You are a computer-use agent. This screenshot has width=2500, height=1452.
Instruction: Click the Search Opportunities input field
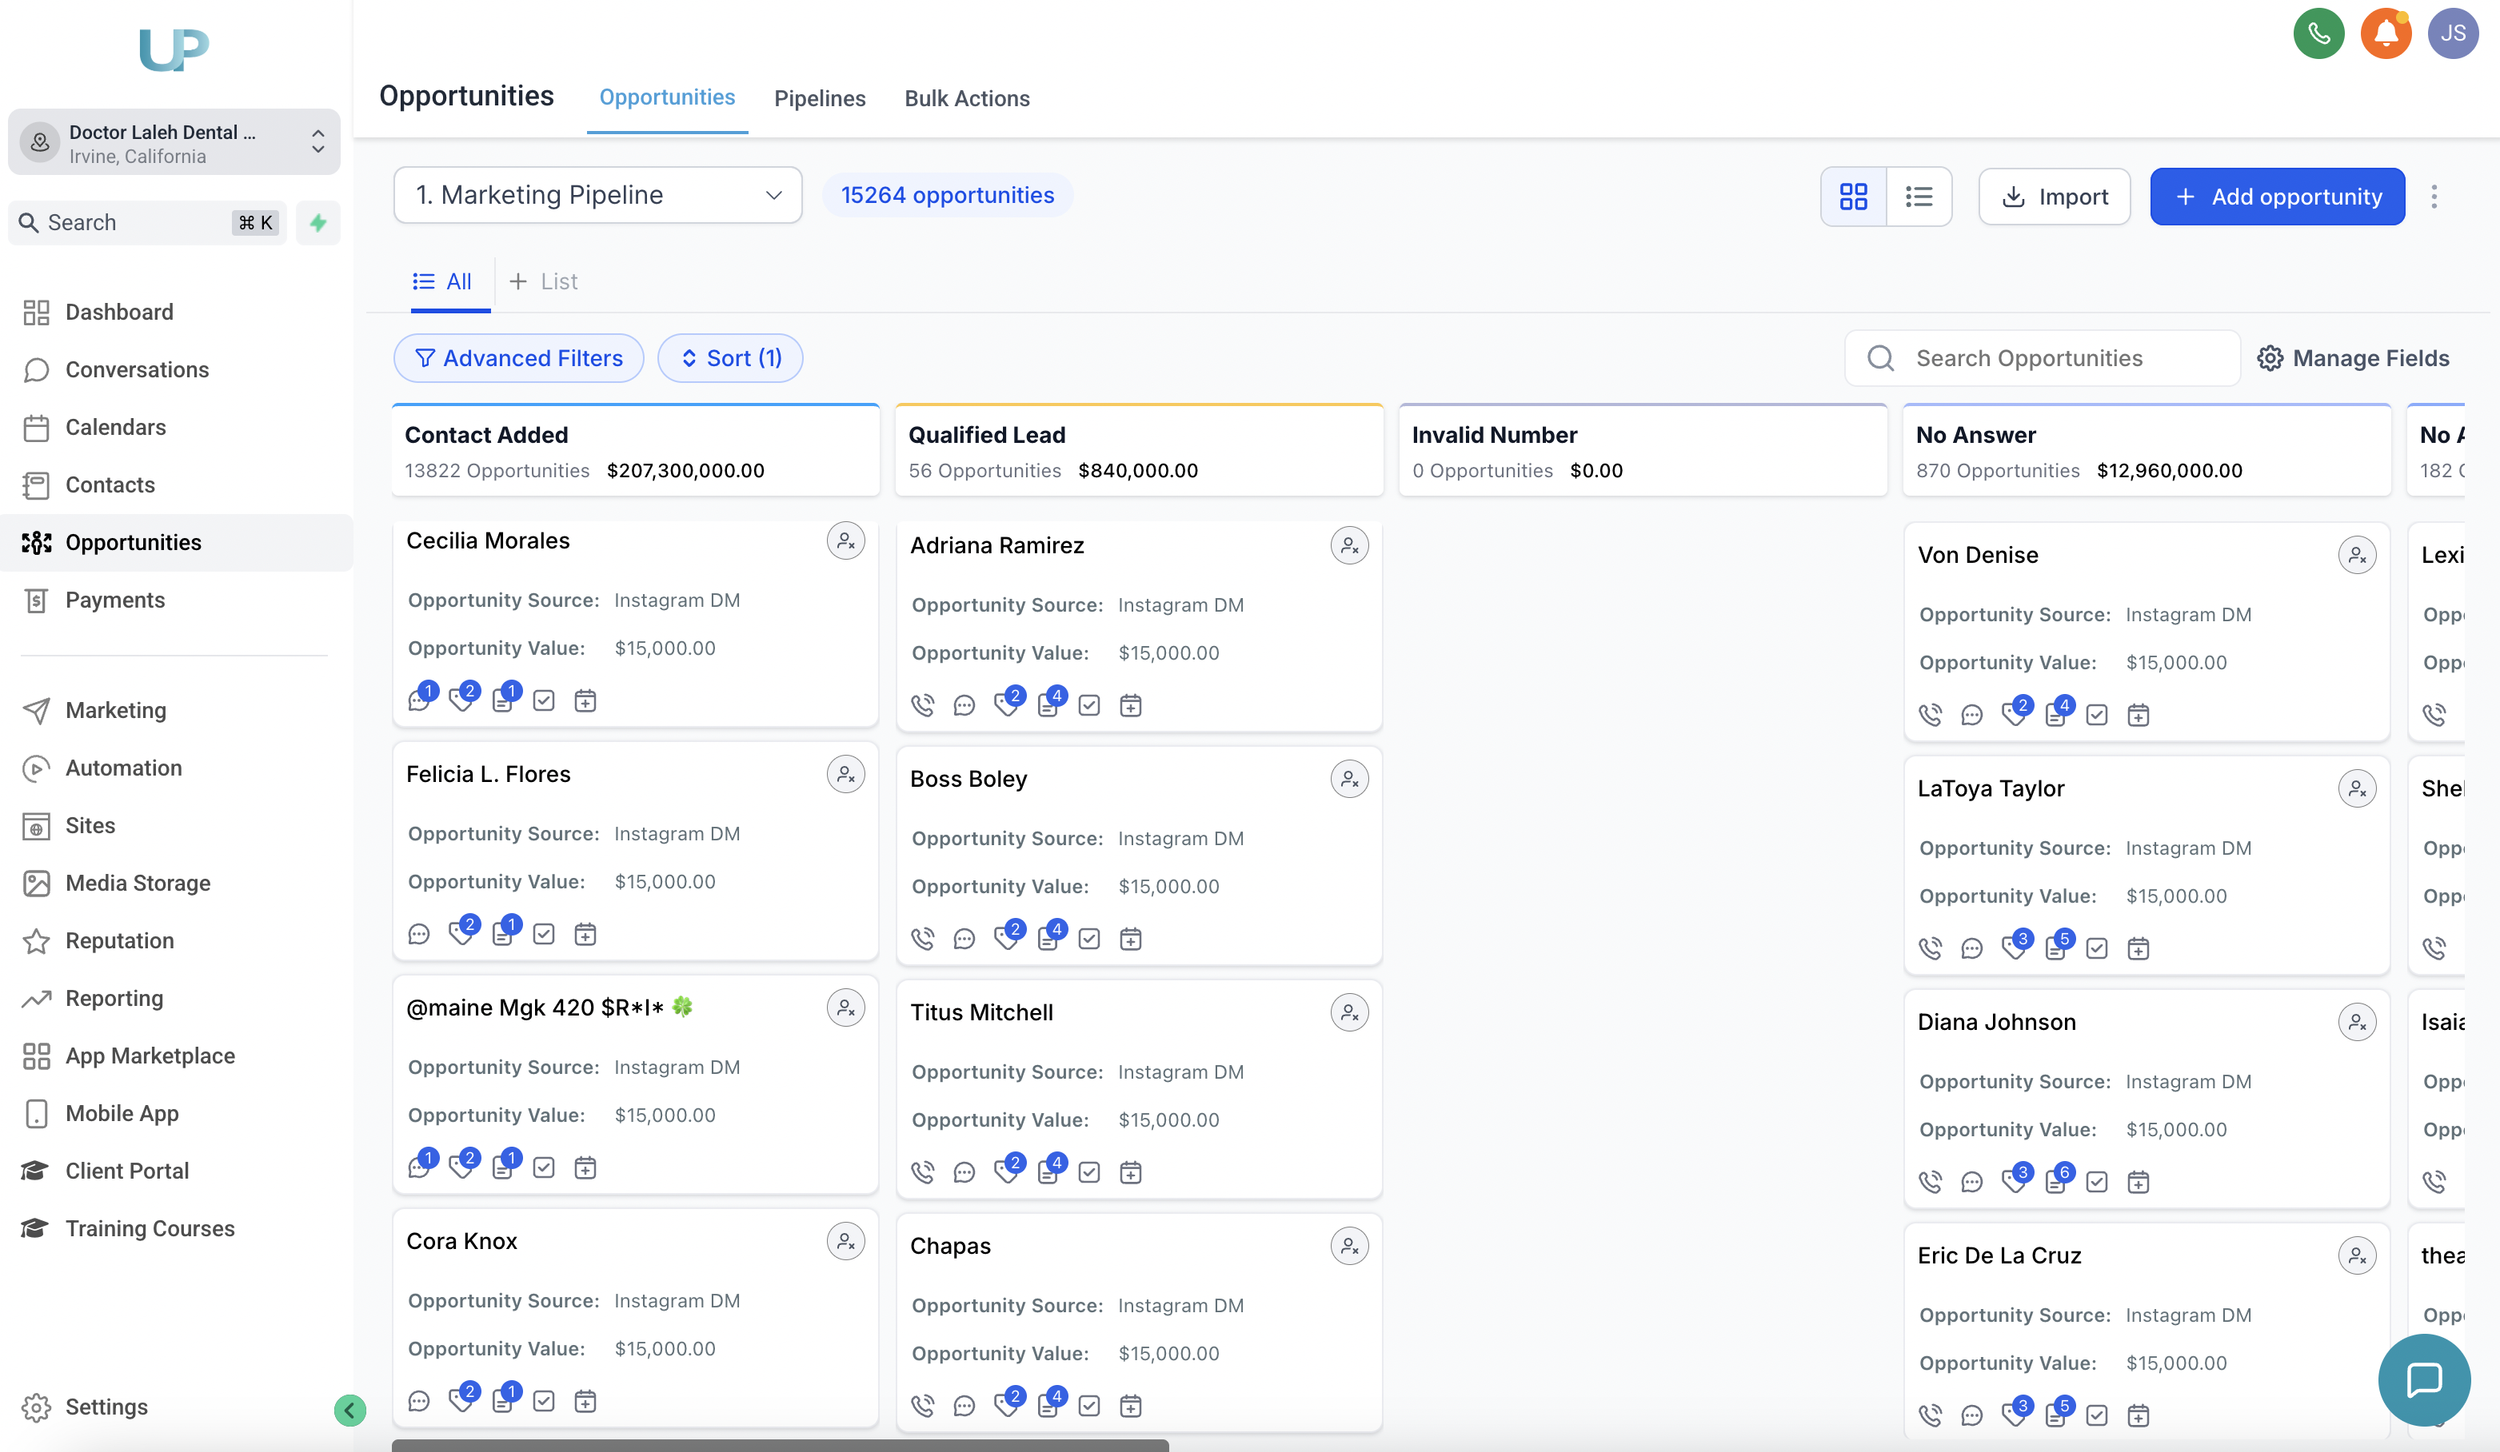point(2040,358)
